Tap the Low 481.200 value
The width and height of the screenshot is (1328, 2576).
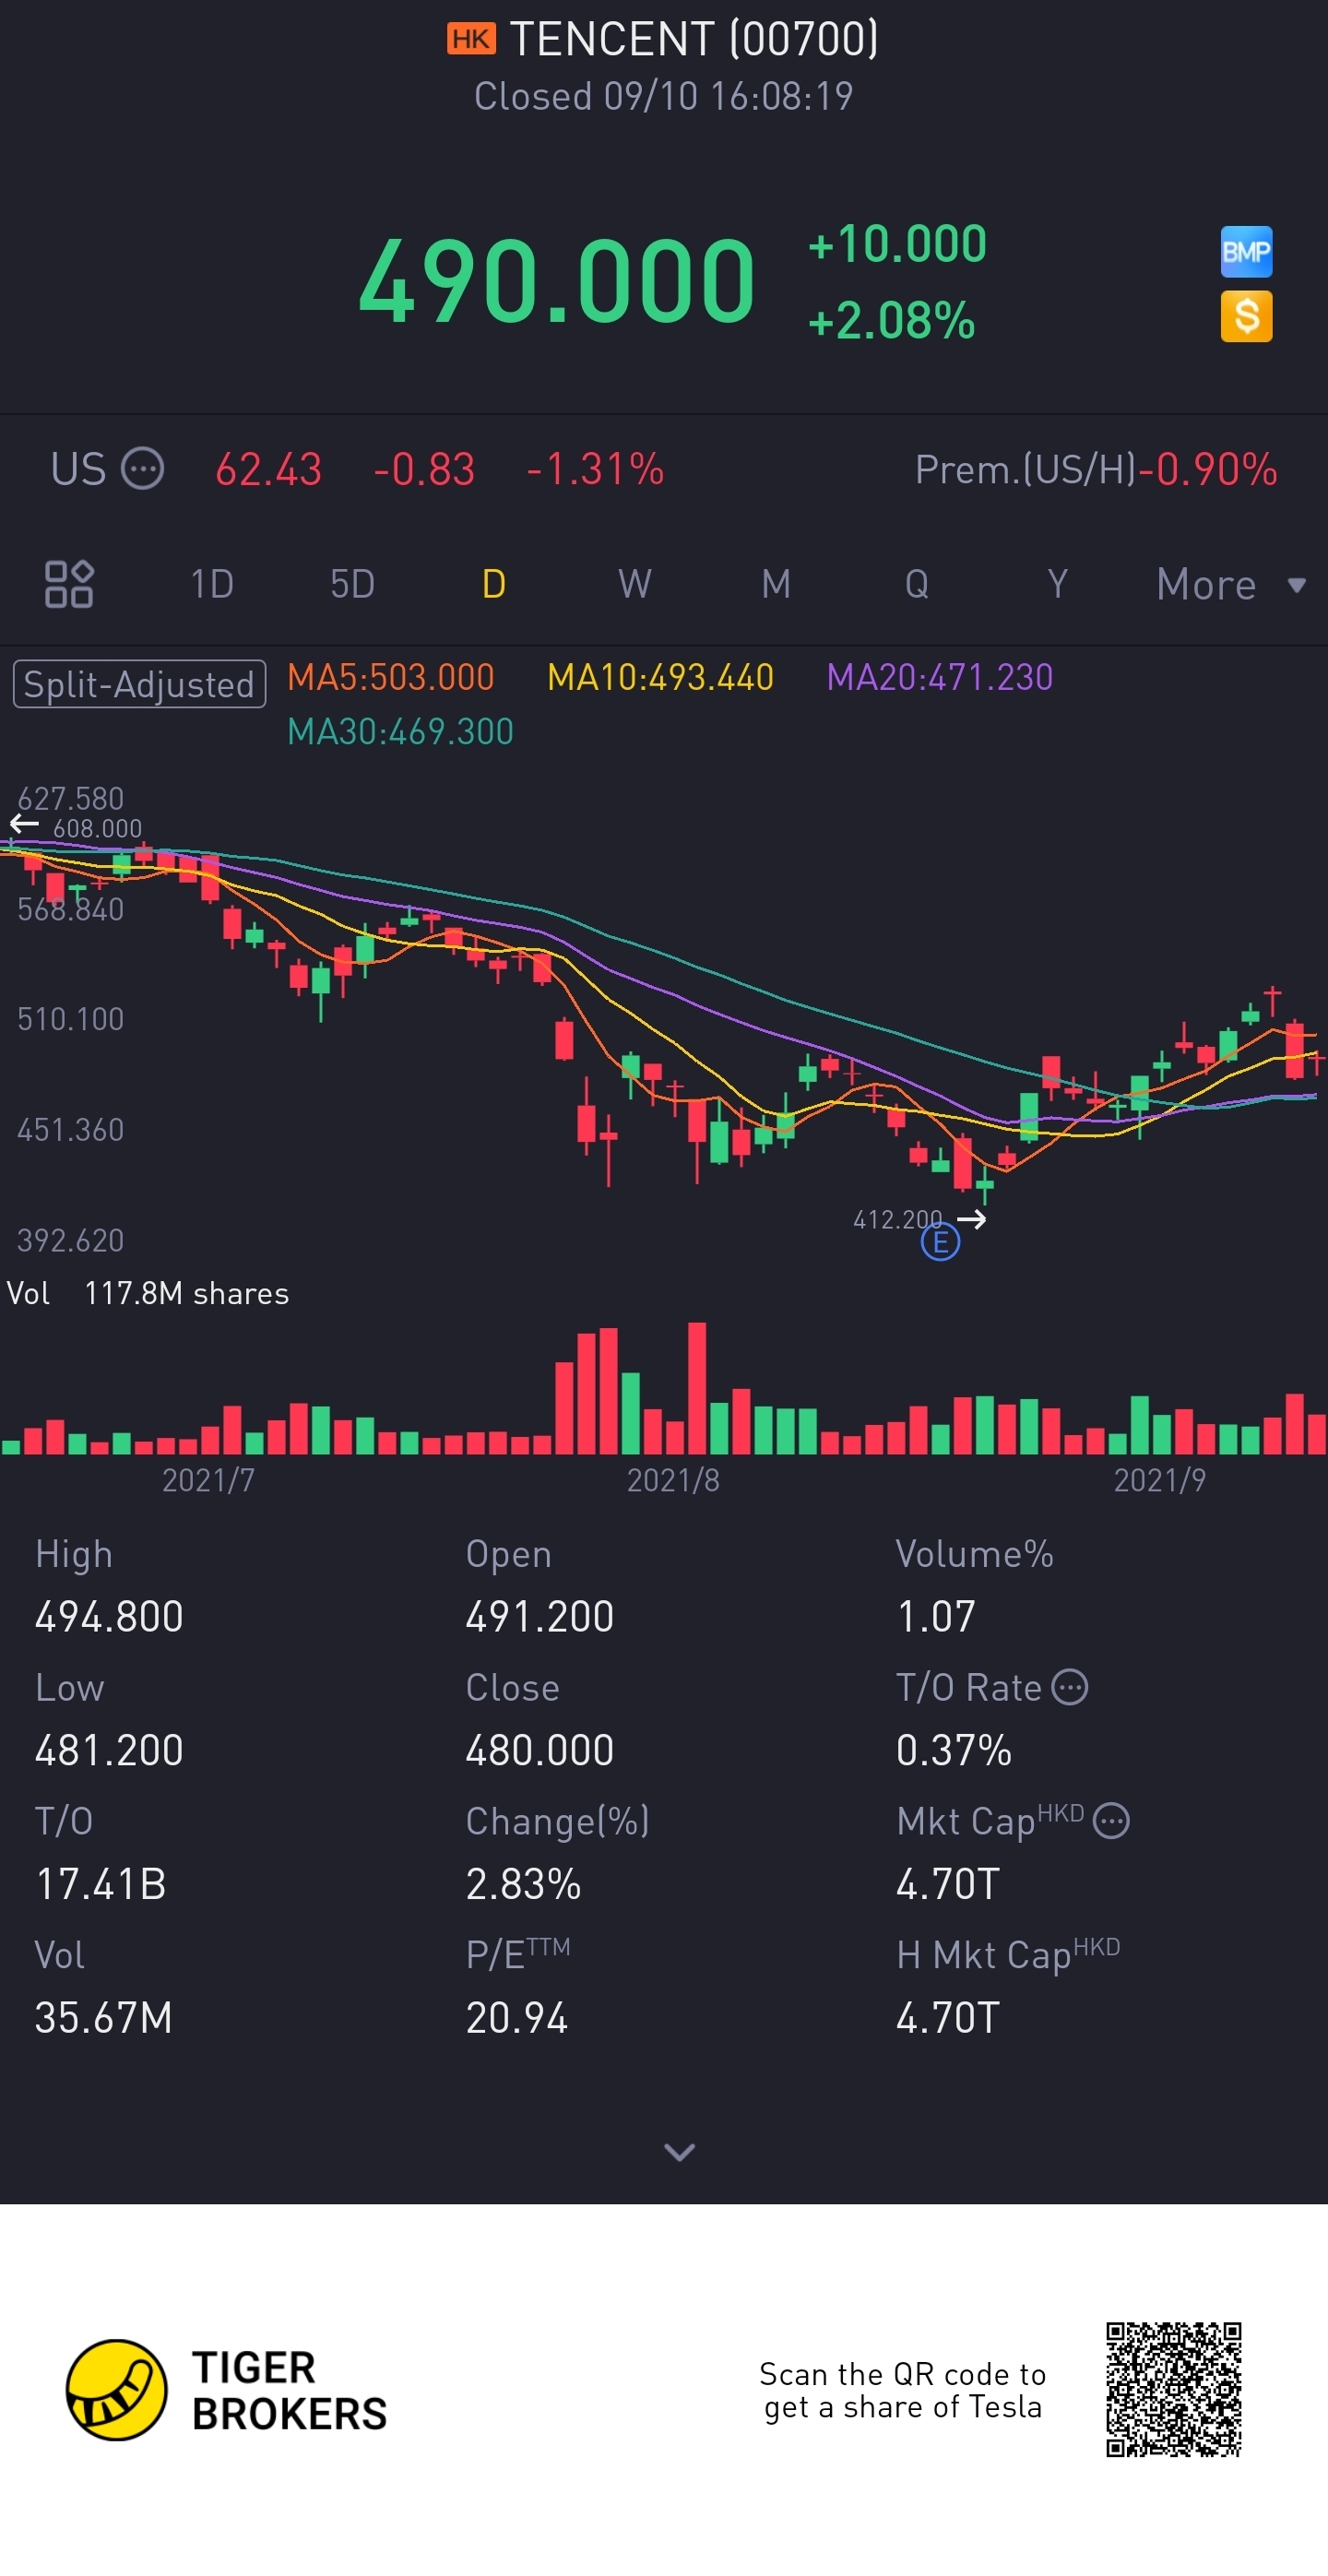[x=109, y=1750]
